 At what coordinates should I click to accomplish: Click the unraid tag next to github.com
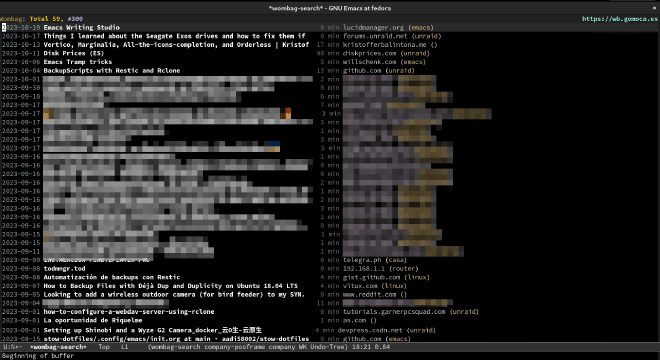(x=399, y=71)
